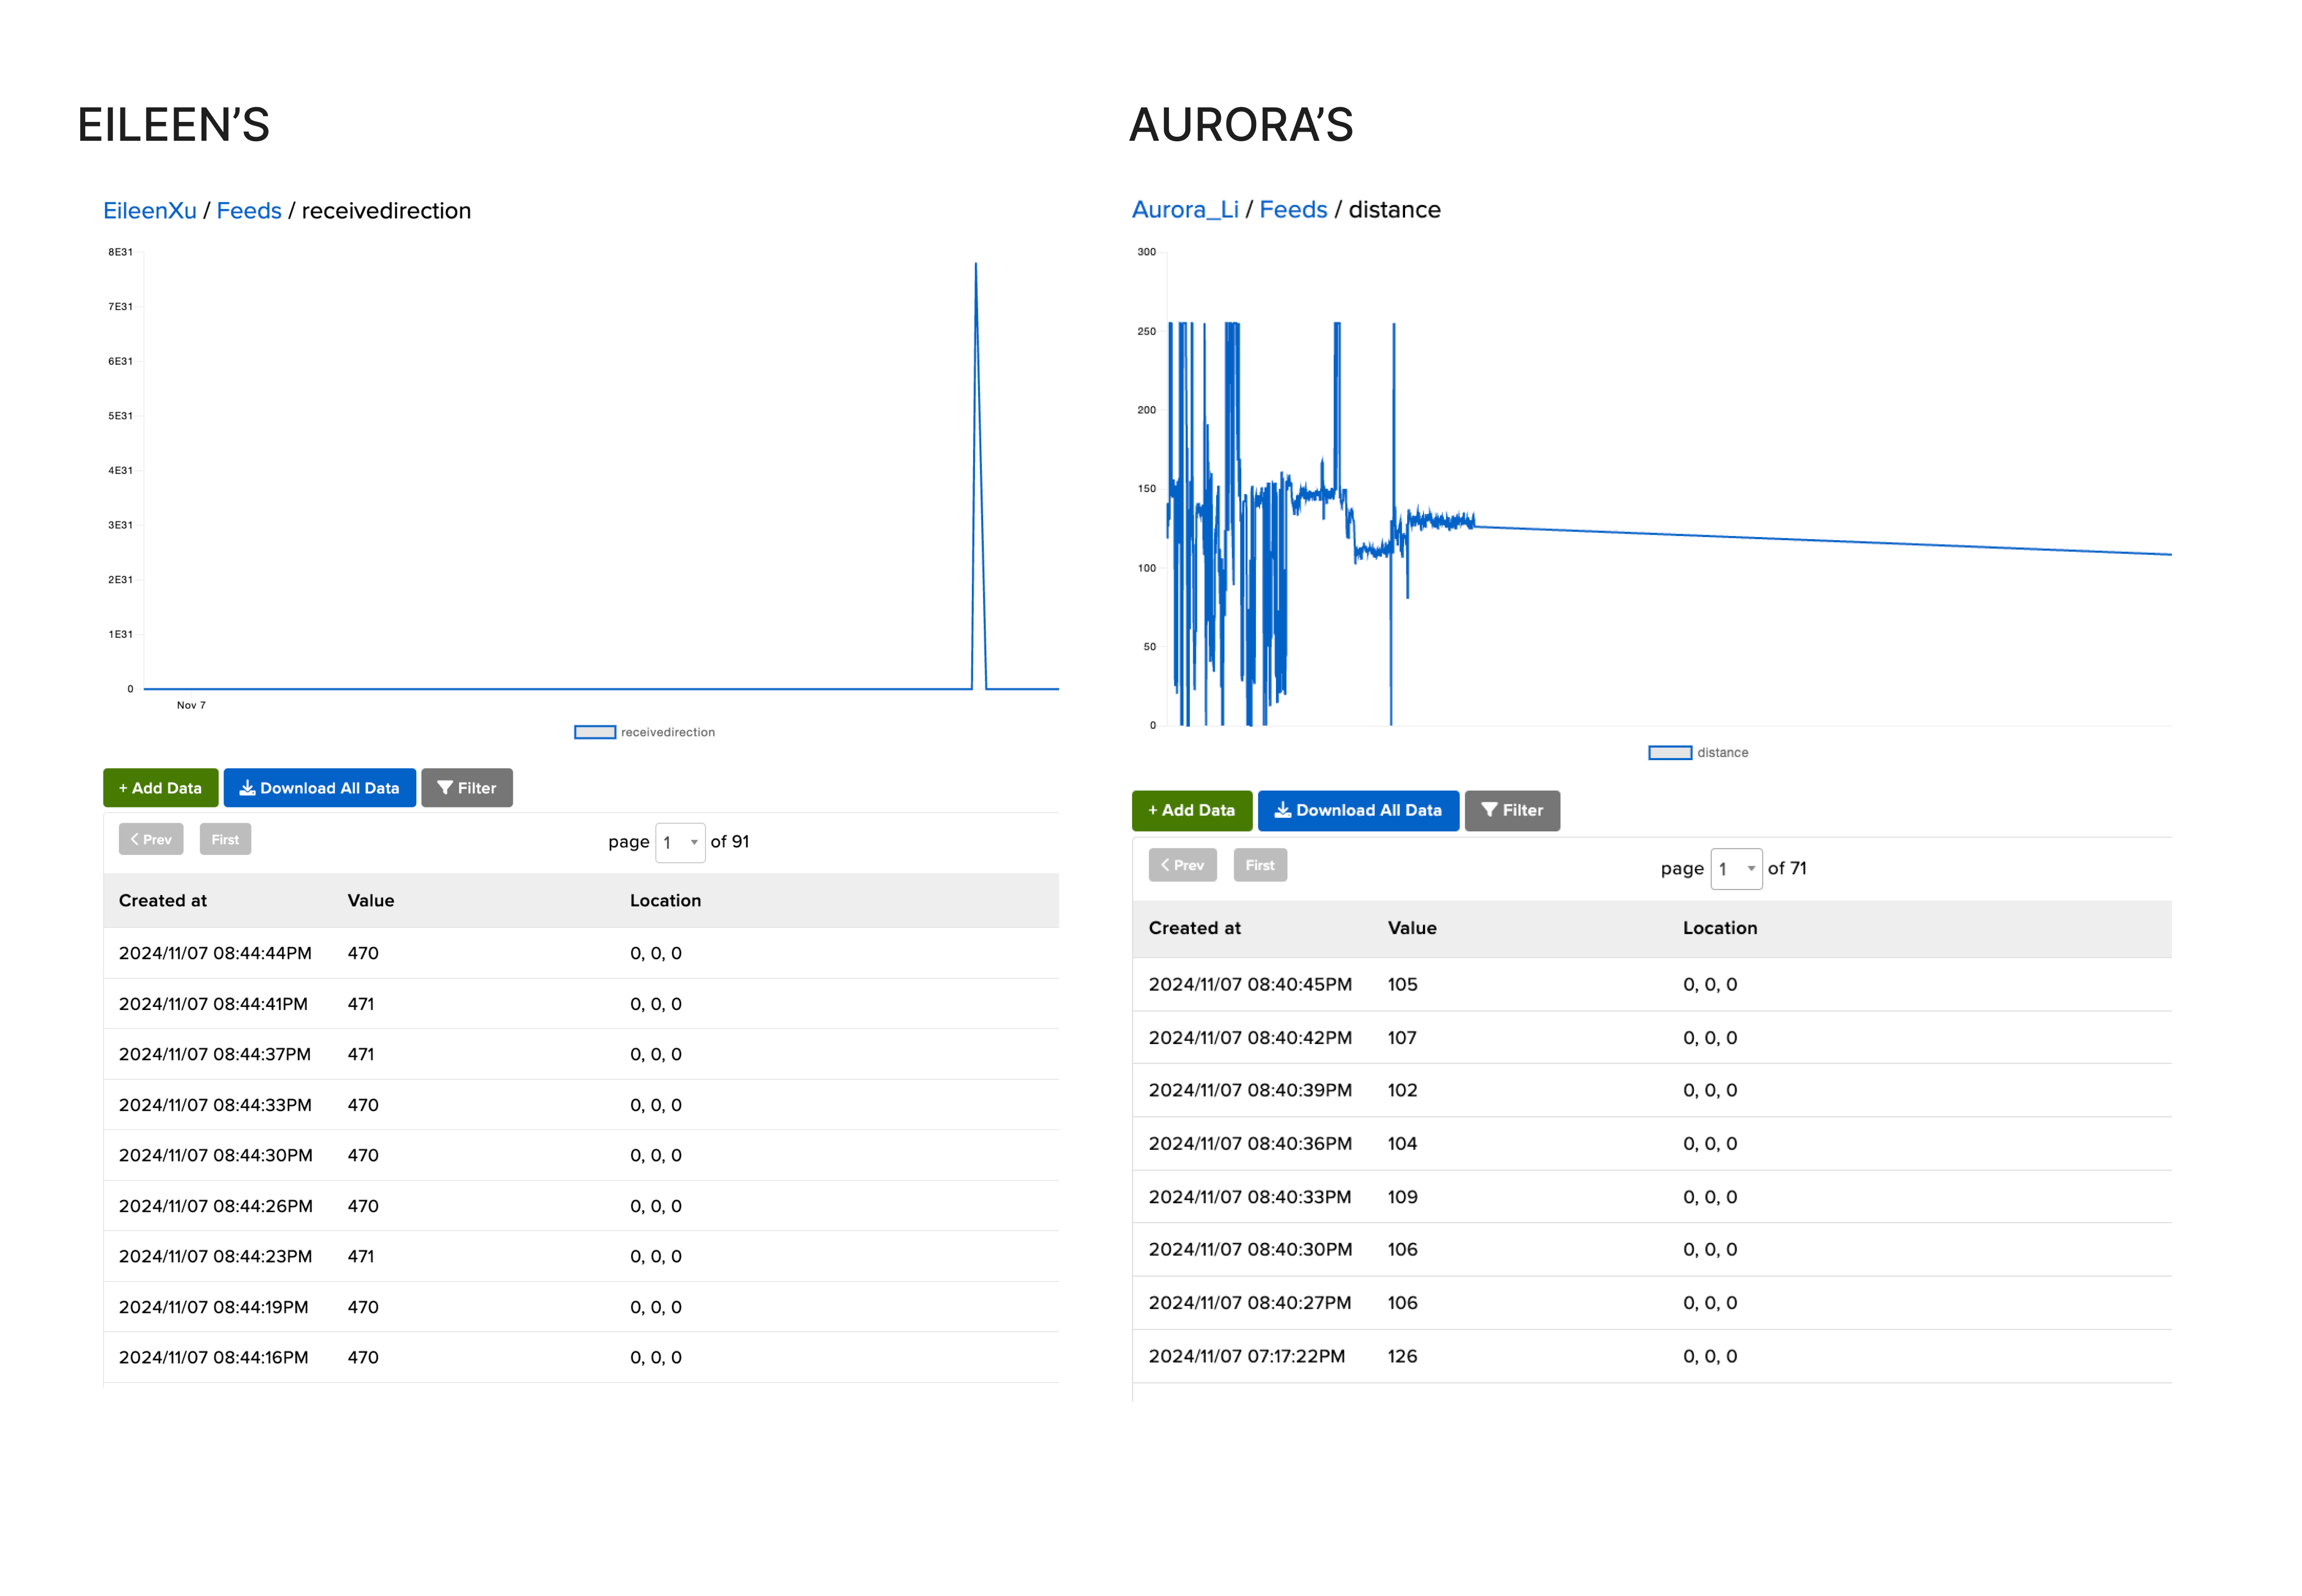The height and width of the screenshot is (1596, 2302).
Task: Click Download All Data on Eileen's feed
Action: pyautogui.click(x=319, y=788)
